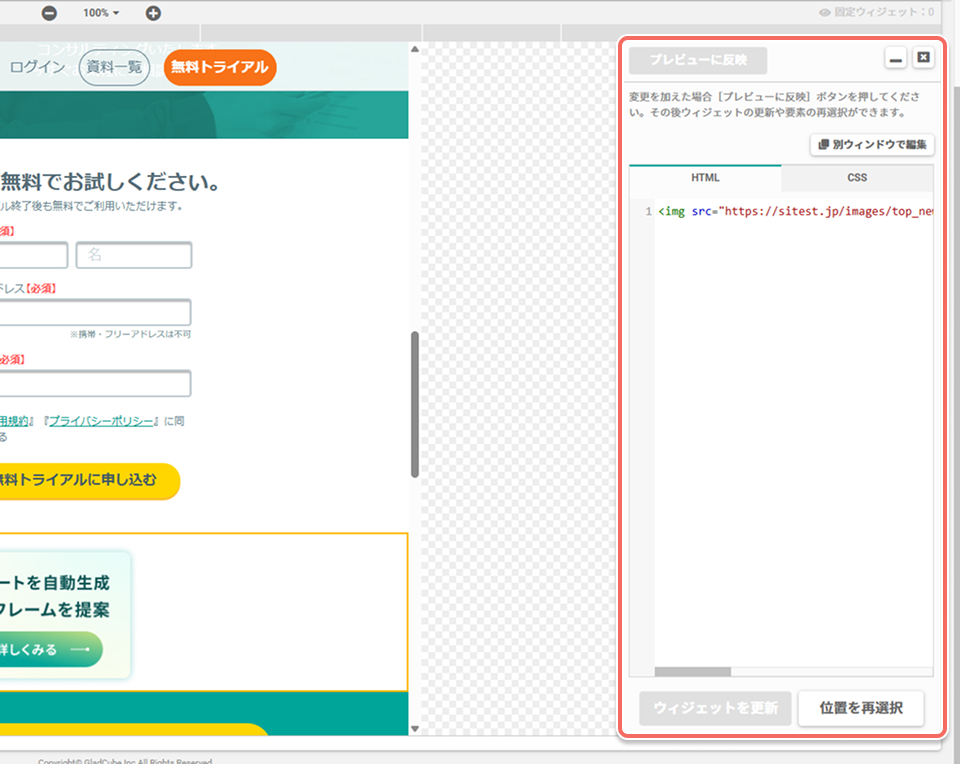This screenshot has height=764, width=960.
Task: Open the プライバシーポリシー link
Action: point(101,421)
